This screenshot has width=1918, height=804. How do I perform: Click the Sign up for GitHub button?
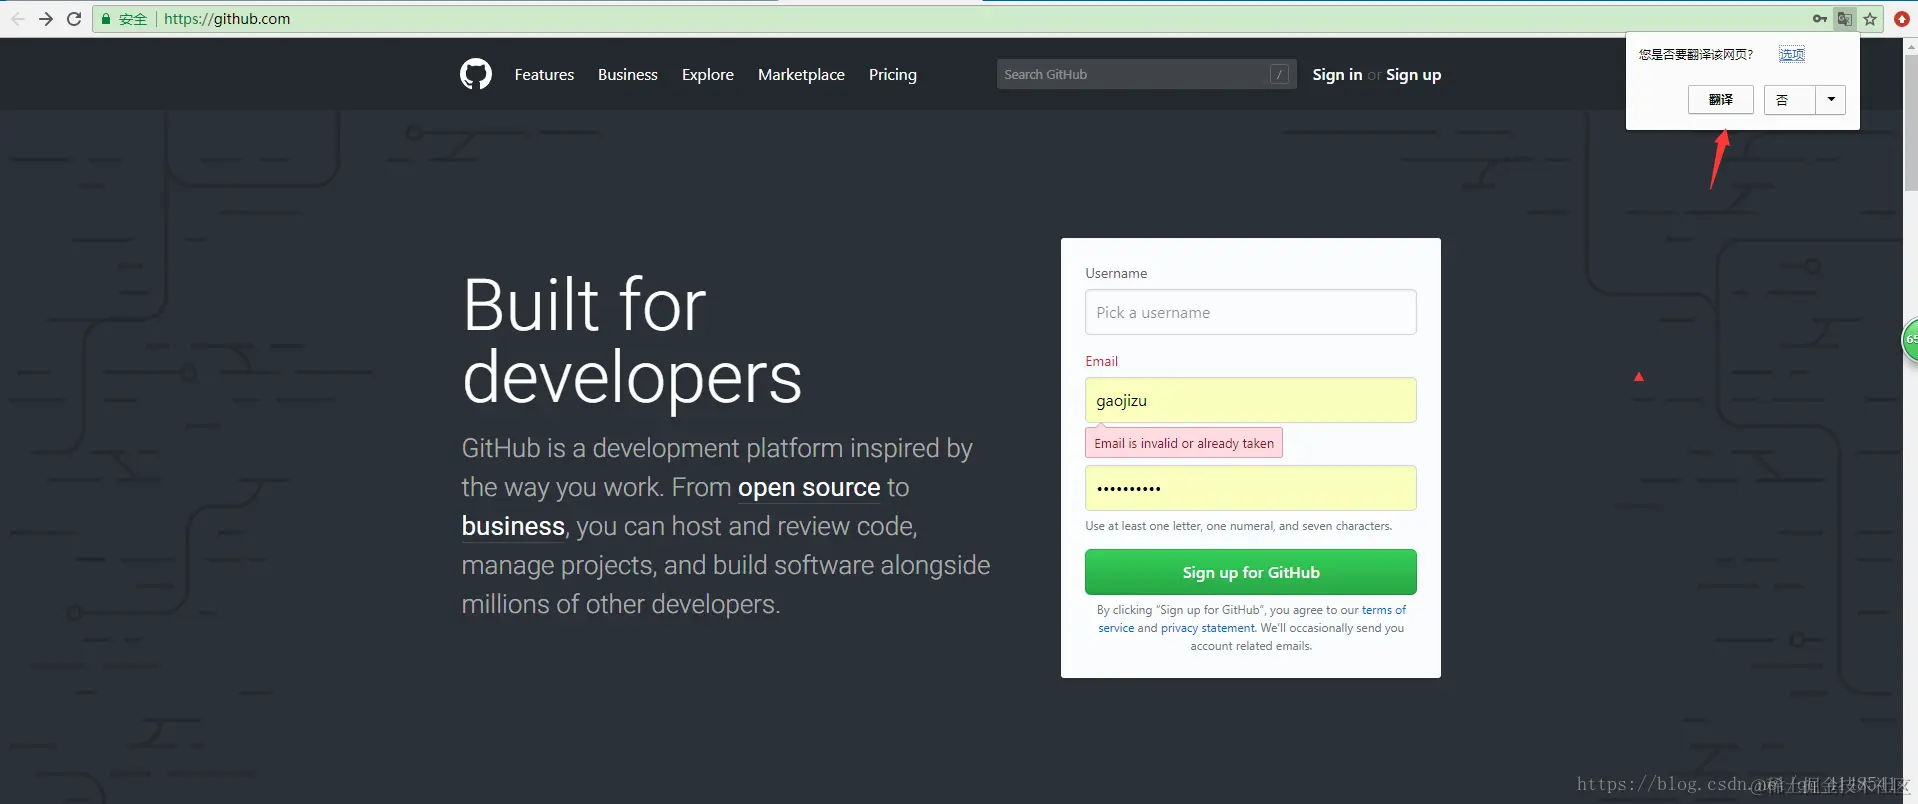[1250, 572]
